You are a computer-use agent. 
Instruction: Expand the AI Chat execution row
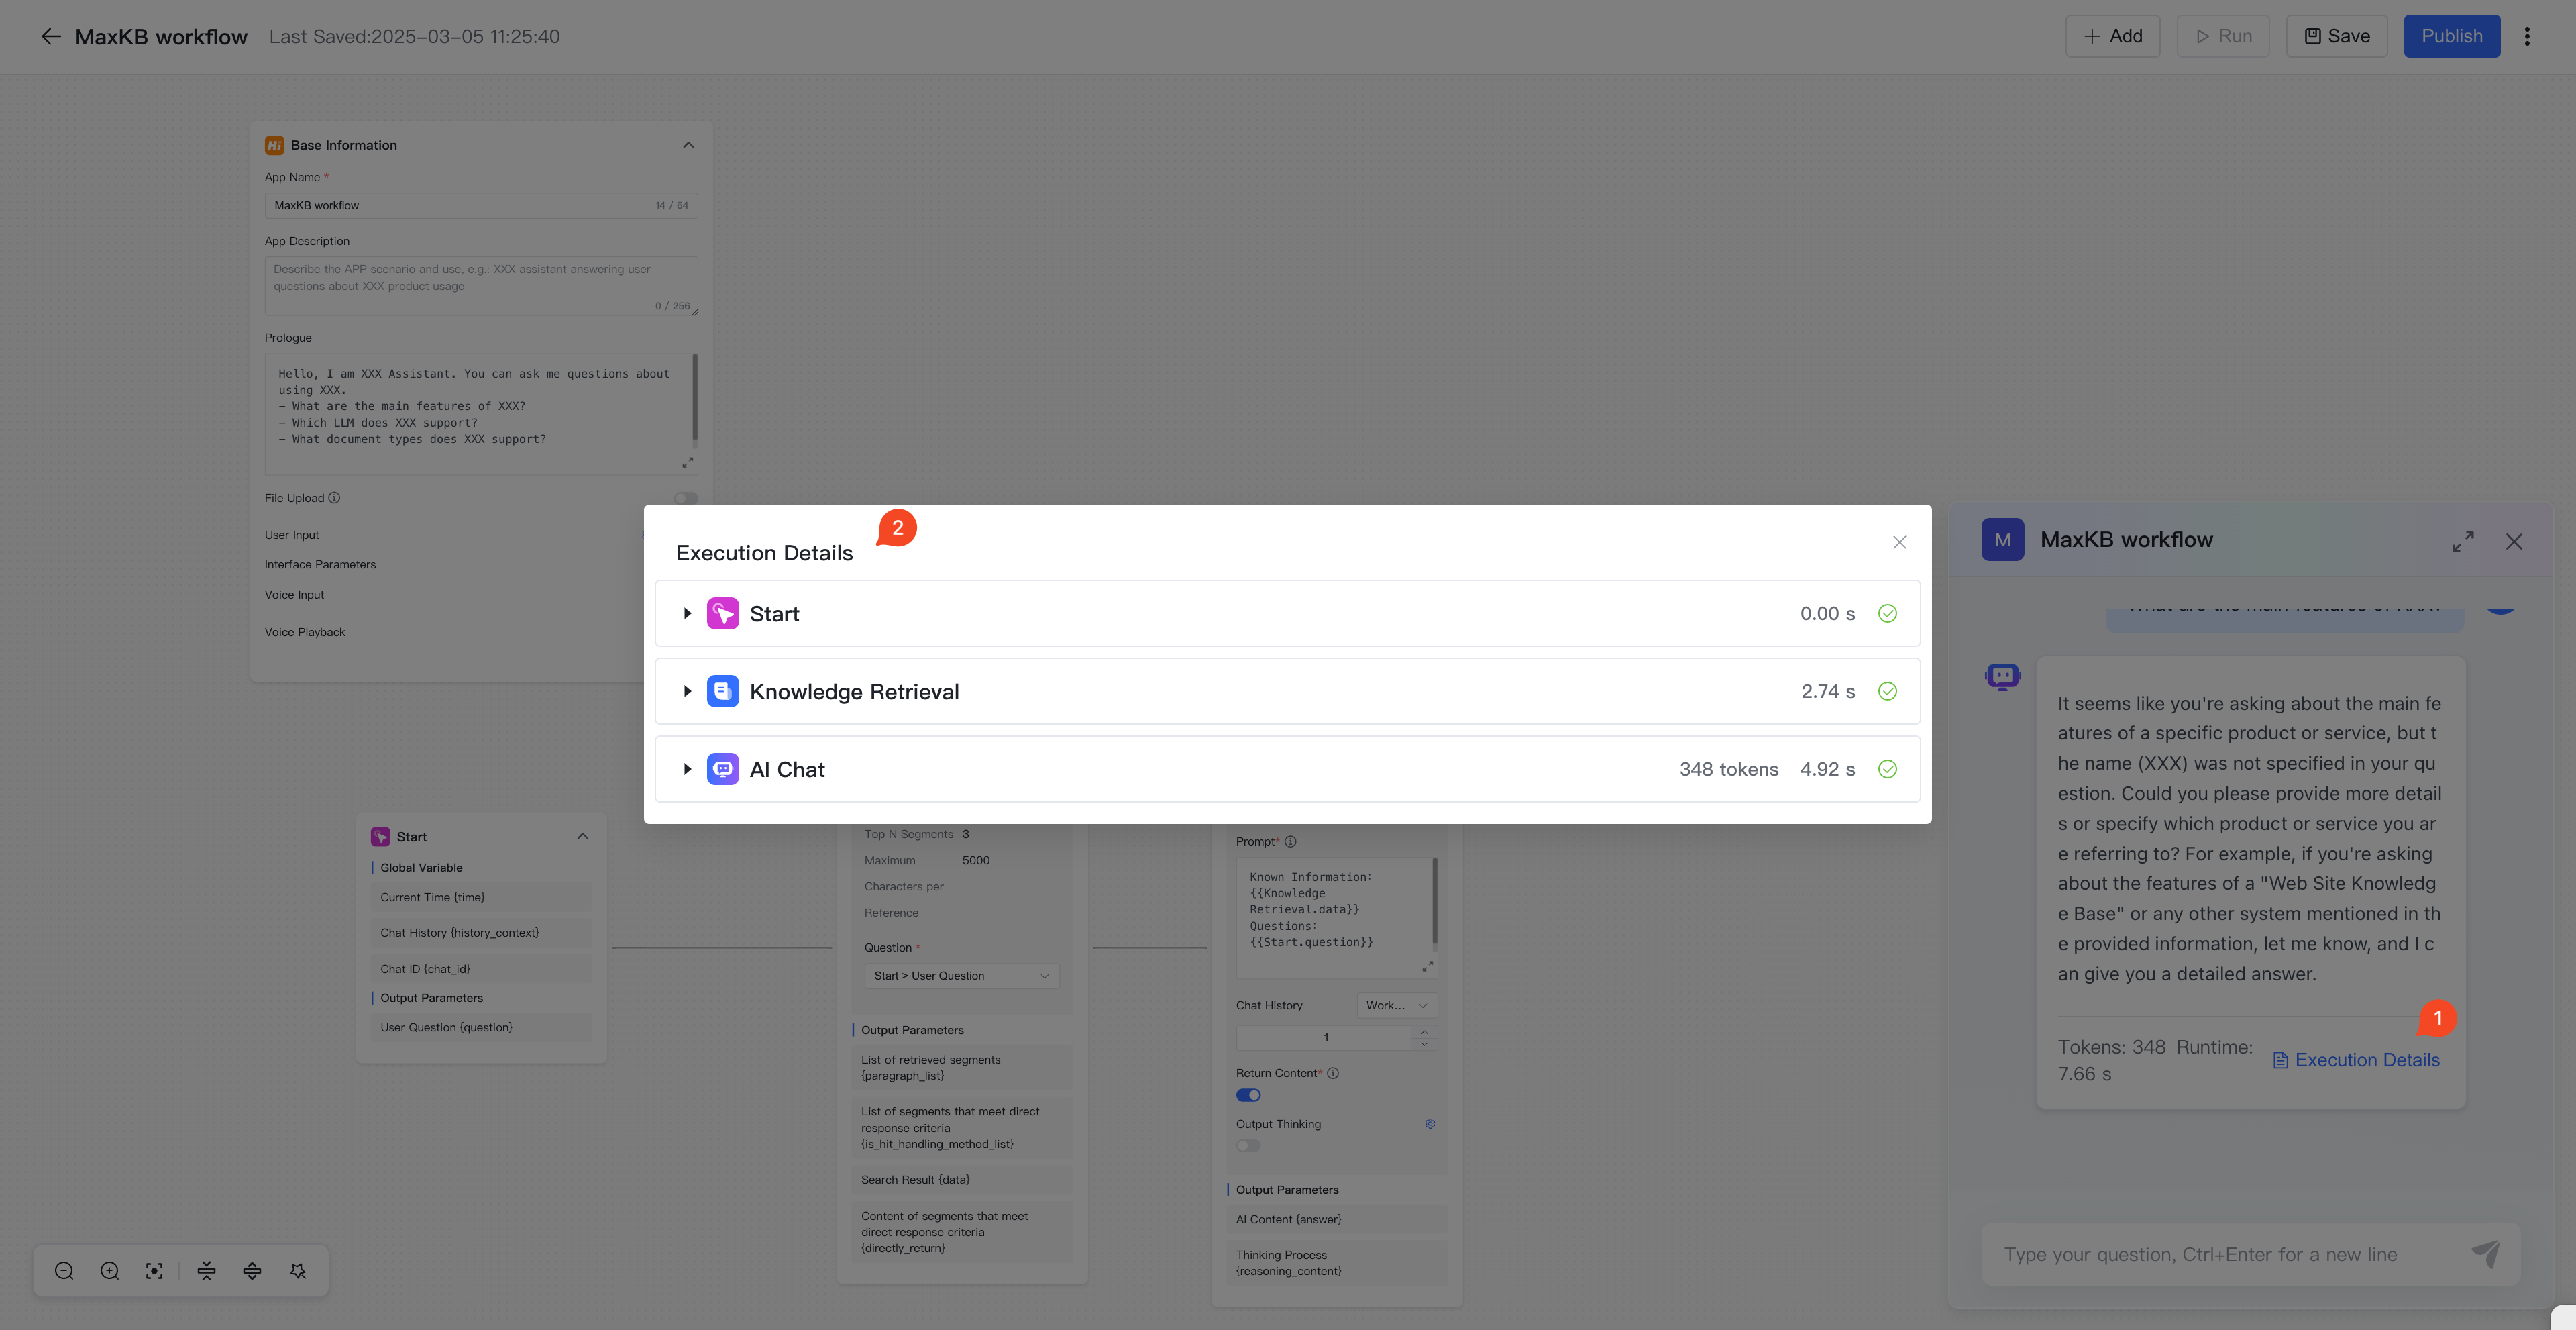[x=687, y=769]
